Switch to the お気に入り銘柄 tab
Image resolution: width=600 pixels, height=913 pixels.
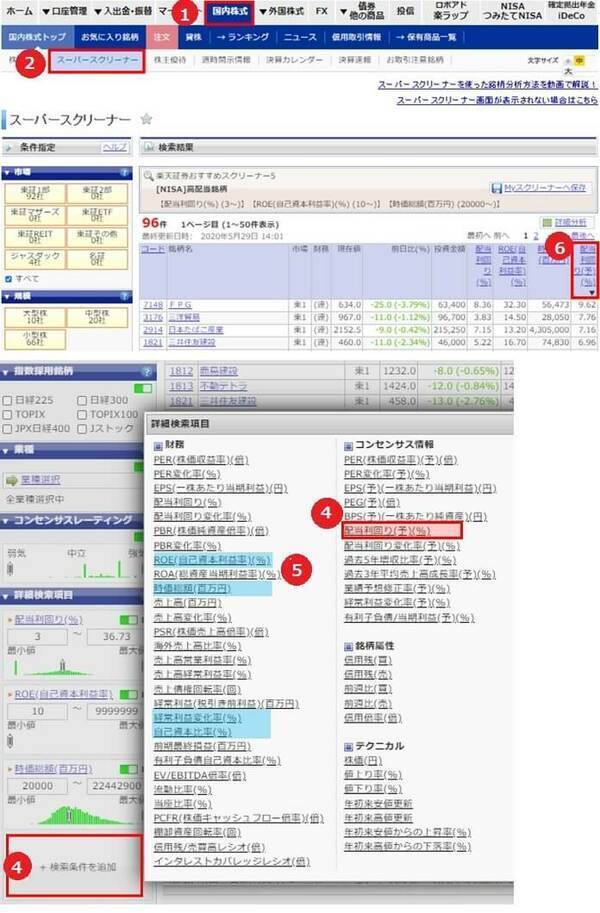(110, 37)
